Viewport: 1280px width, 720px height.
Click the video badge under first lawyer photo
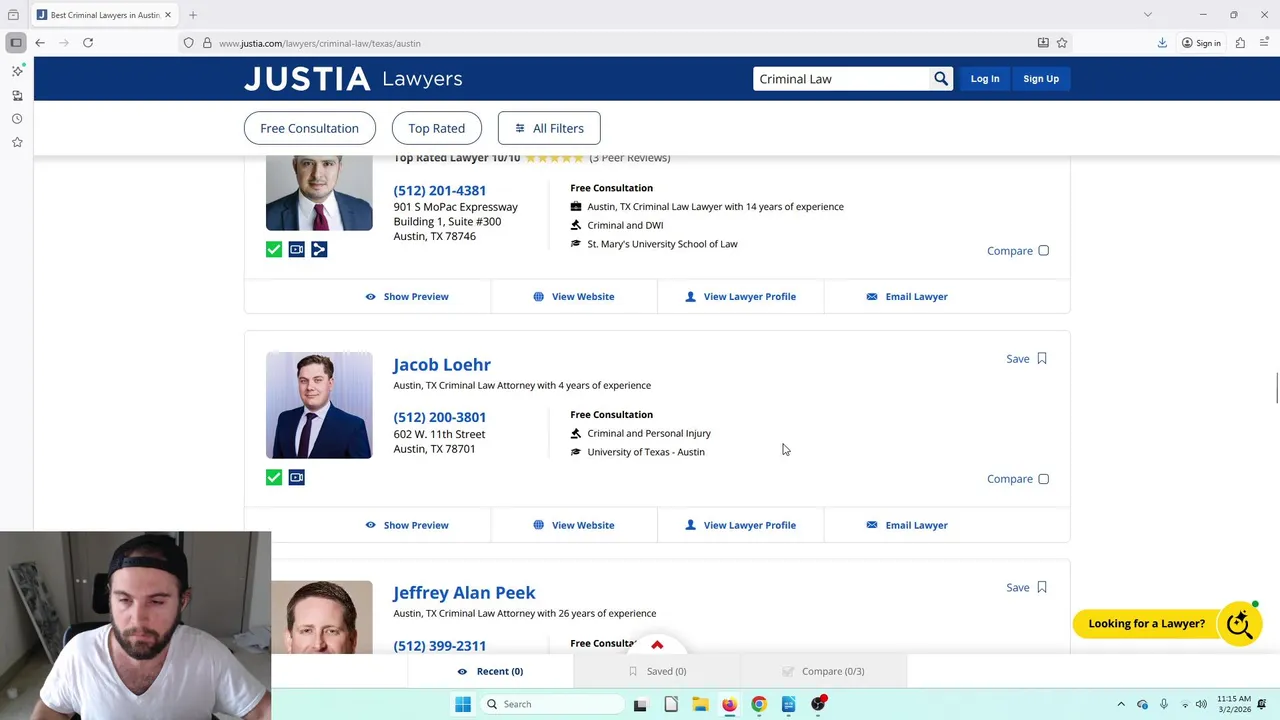(297, 249)
